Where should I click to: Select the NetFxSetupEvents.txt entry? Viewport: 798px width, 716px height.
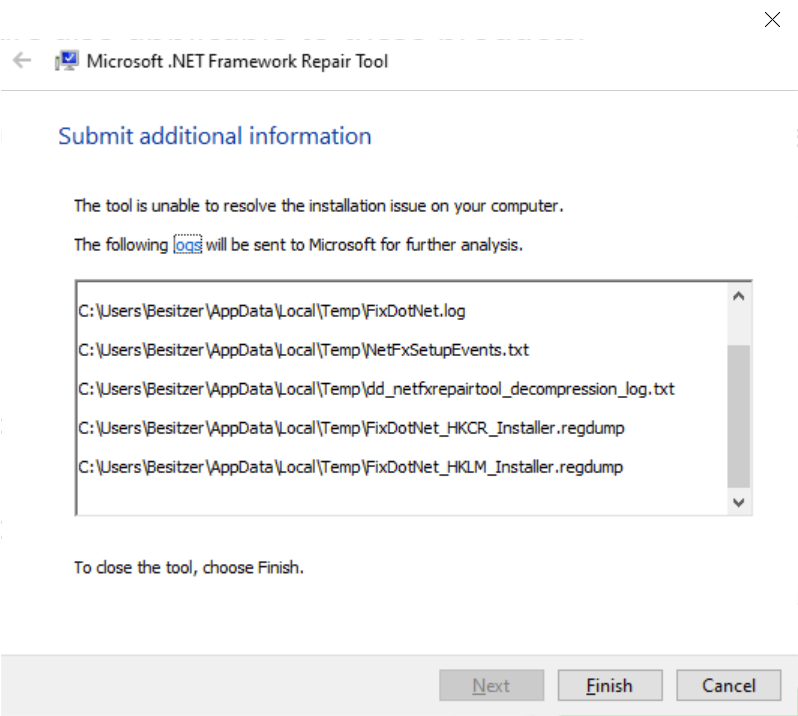pos(303,350)
